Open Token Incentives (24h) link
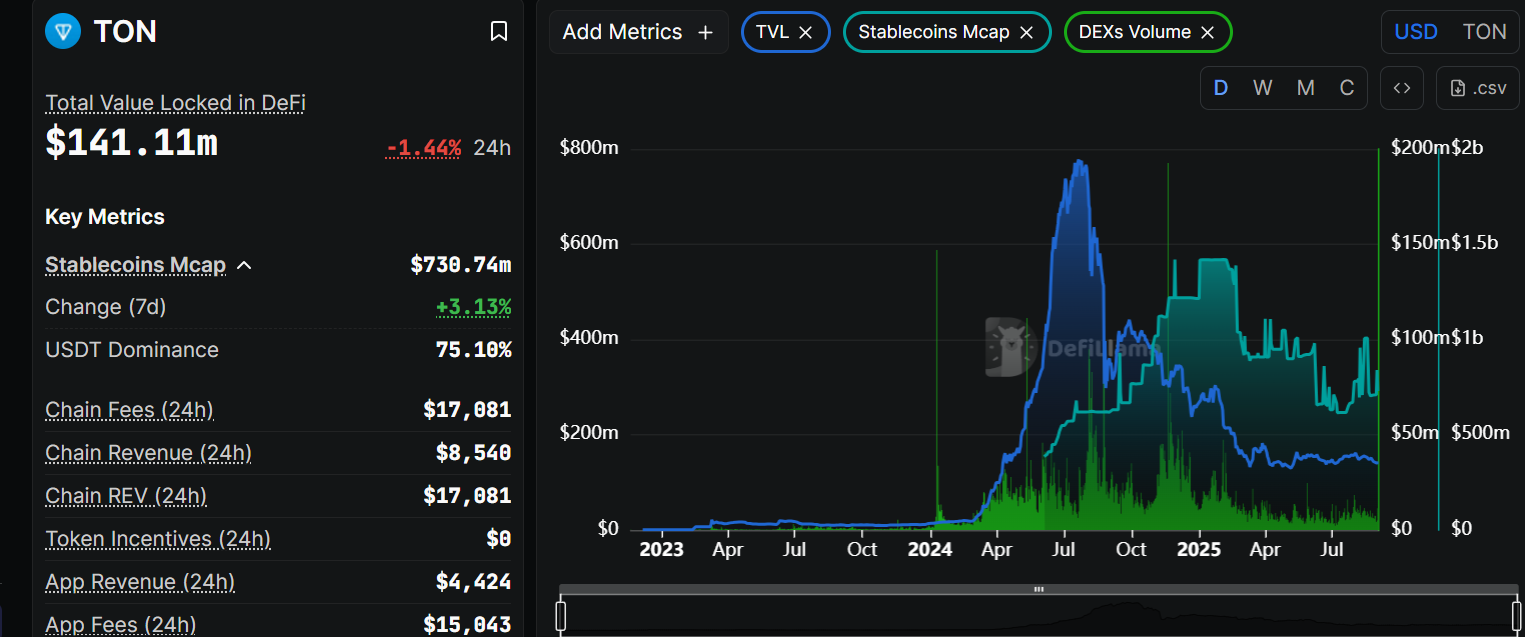This screenshot has height=637, width=1525. (x=158, y=539)
